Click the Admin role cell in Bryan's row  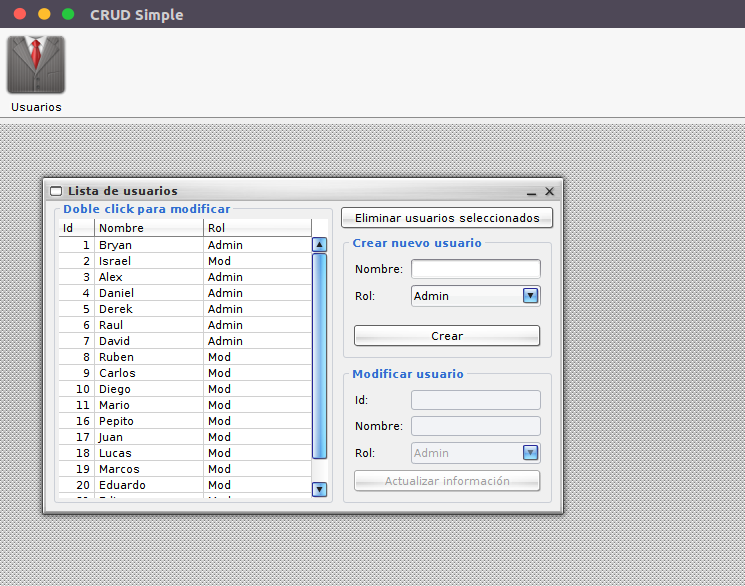point(258,245)
